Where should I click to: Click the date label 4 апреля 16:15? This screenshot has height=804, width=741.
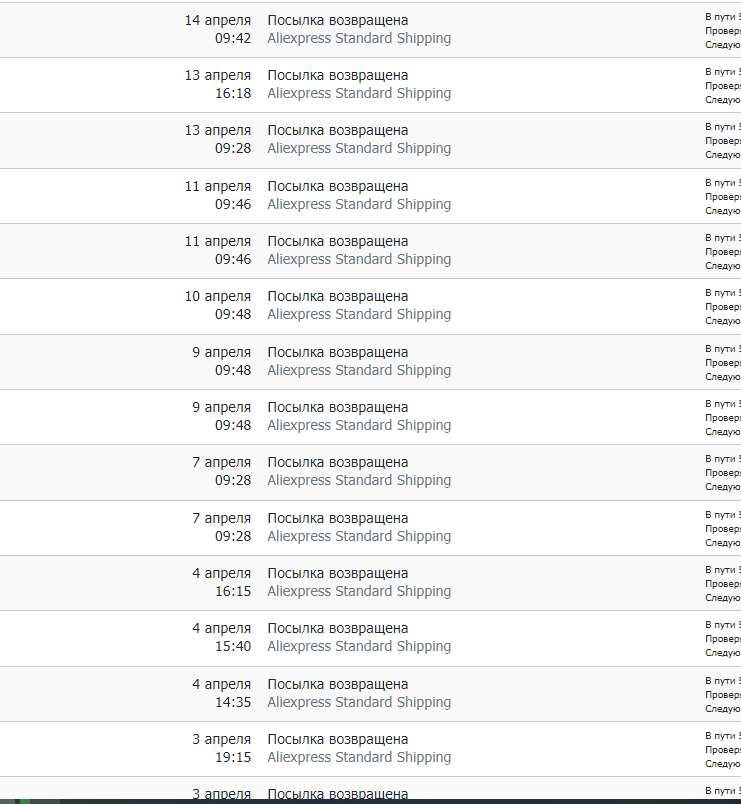point(222,582)
